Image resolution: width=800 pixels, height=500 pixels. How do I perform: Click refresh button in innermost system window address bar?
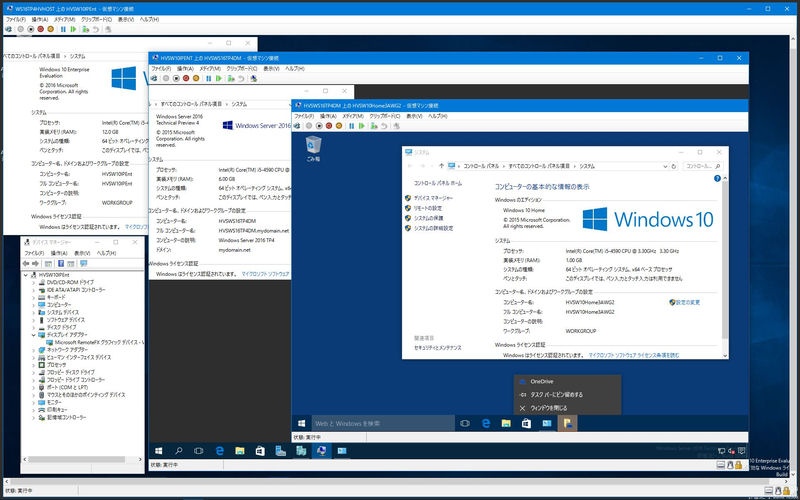[x=674, y=166]
